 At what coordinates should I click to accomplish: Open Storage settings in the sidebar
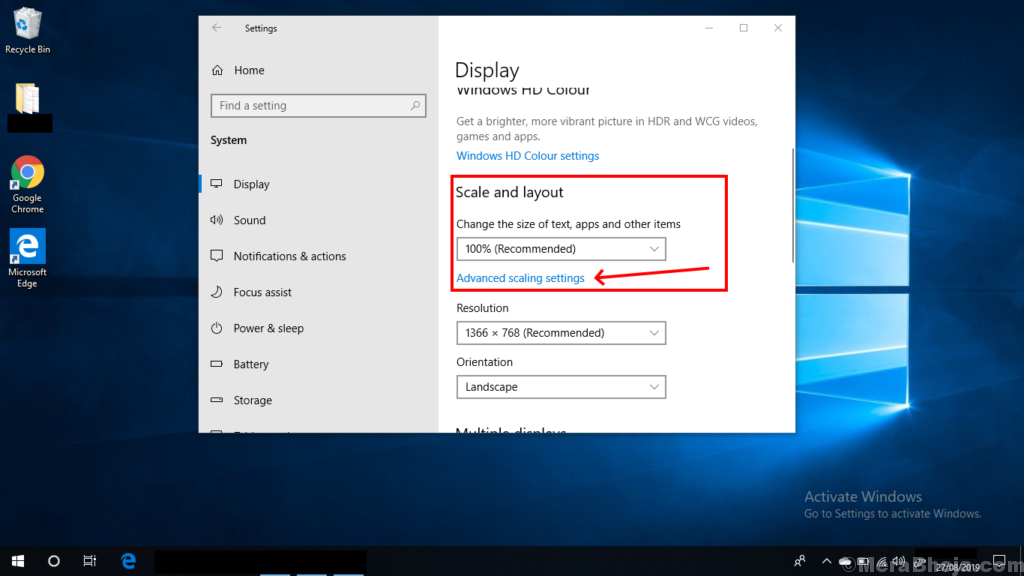pyautogui.click(x=218, y=400)
